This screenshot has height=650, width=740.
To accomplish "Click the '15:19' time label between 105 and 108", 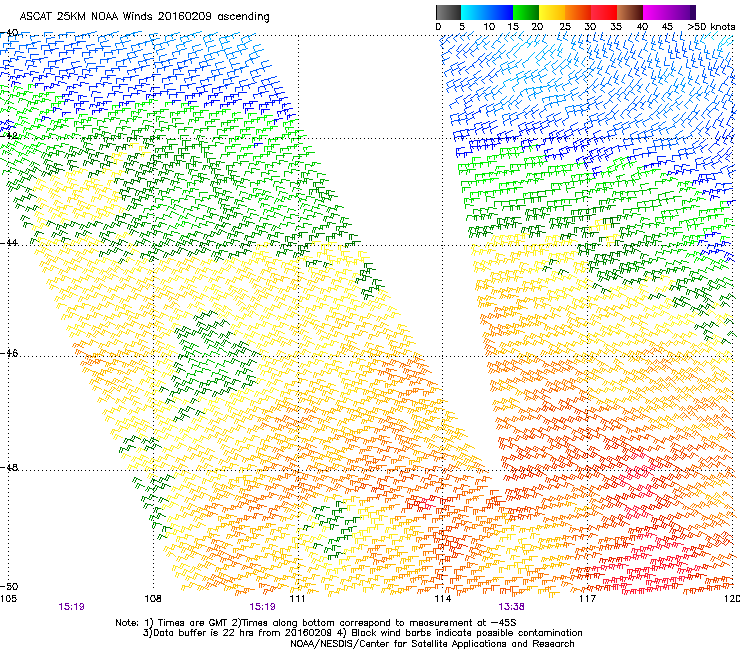I will [x=71, y=607].
